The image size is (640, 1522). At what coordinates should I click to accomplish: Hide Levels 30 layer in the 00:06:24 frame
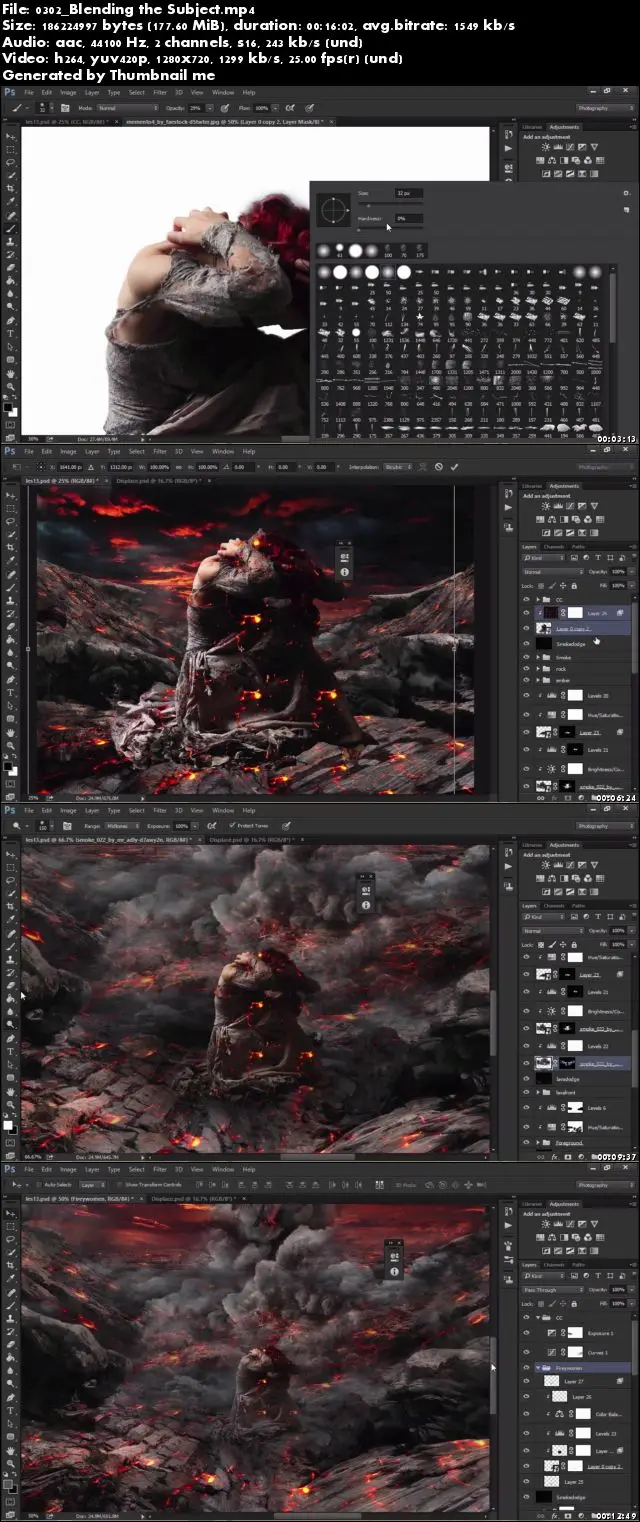[526, 695]
